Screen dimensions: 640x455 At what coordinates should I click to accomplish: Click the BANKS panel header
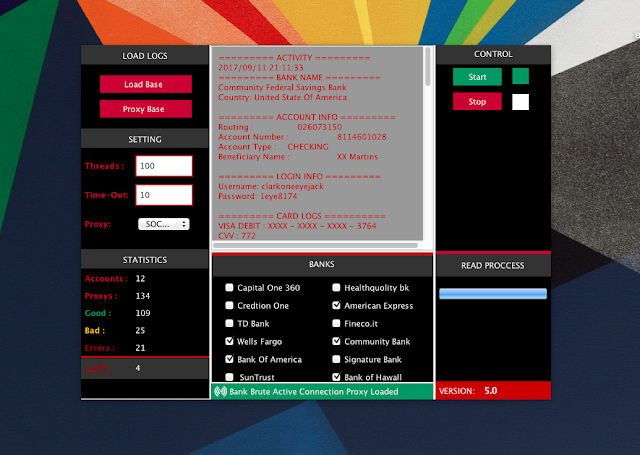click(x=322, y=264)
